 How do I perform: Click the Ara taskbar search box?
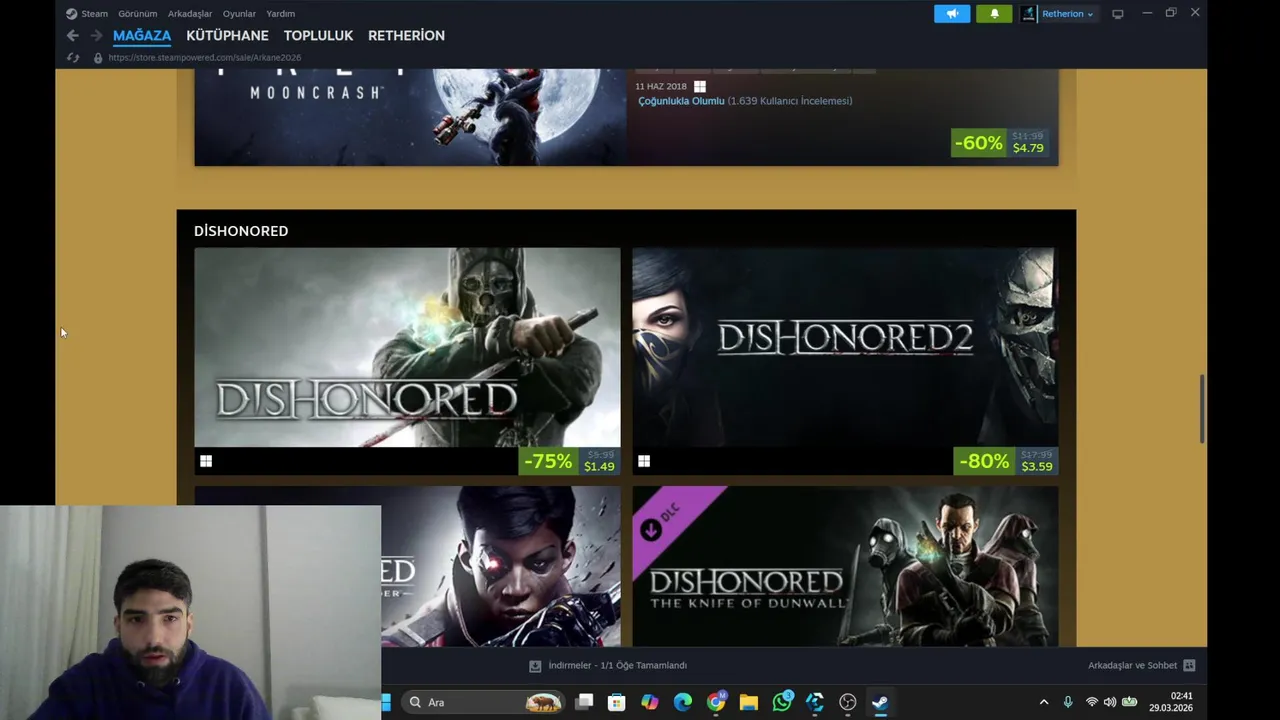[485, 702]
